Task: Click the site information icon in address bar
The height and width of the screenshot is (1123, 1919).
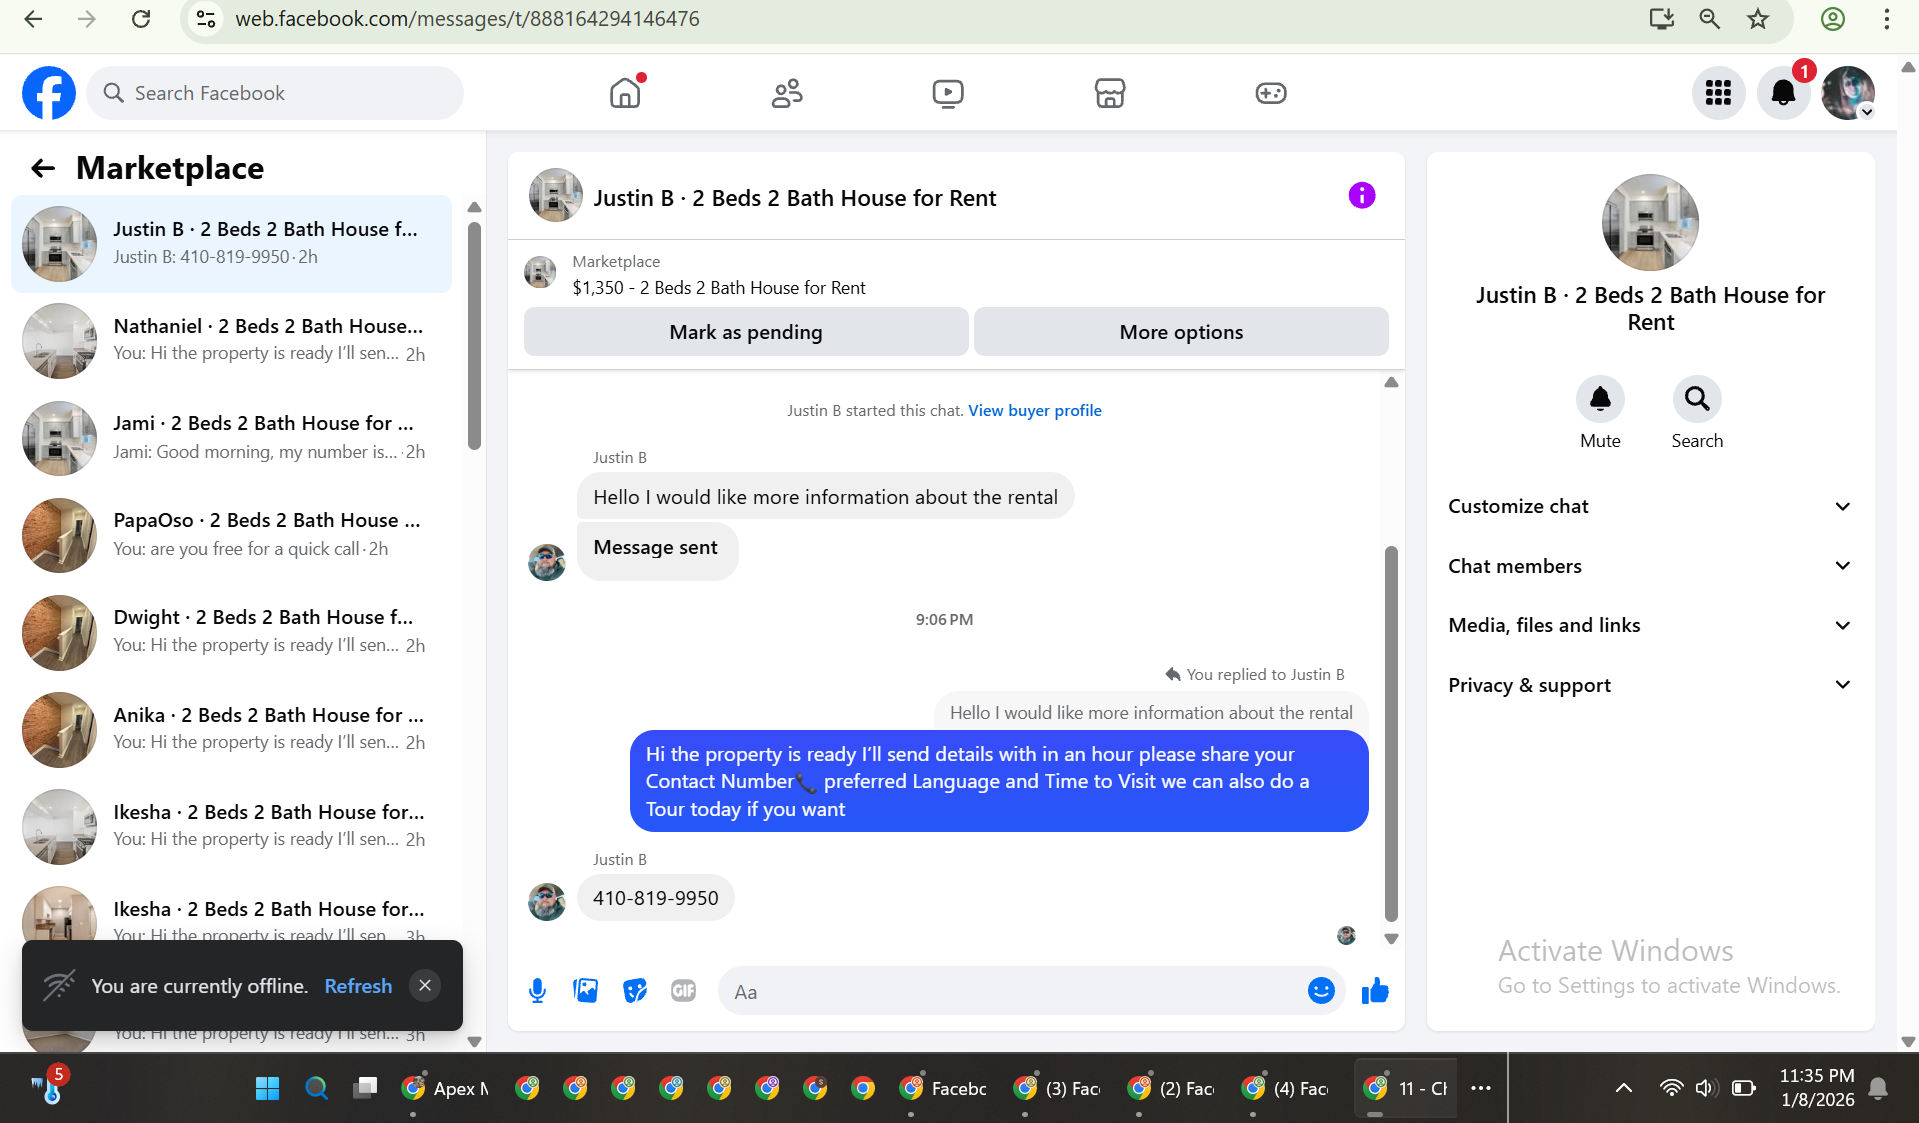Action: 206,19
